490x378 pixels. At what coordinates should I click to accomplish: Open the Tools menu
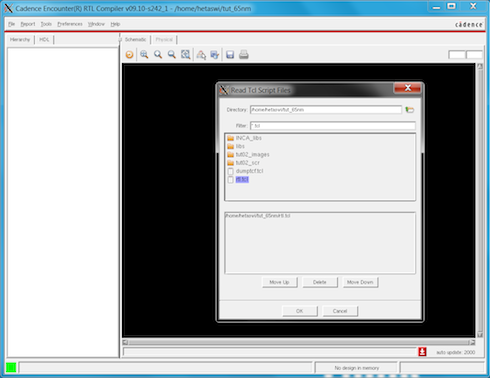point(46,24)
